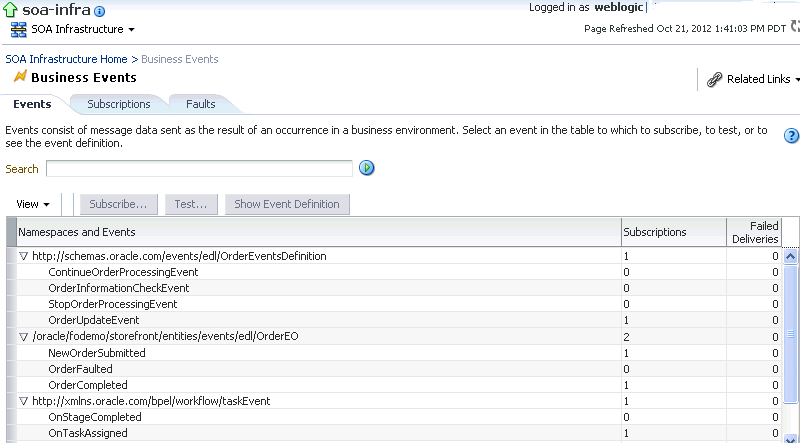Go to SOA Infrastructure Home link
800x443 pixels.
pyautogui.click(x=66, y=59)
